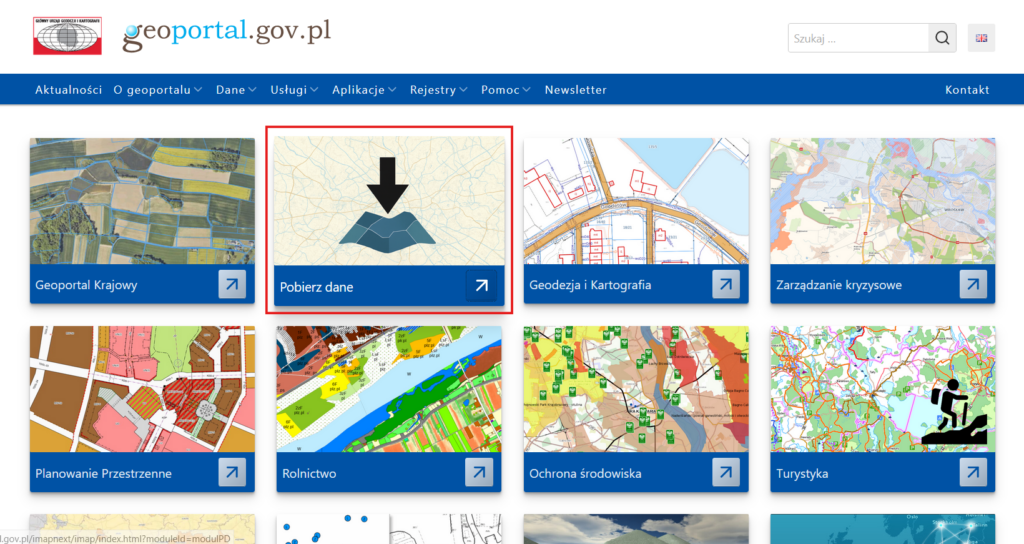Expand the Usługi dropdown menu
The width and height of the screenshot is (1024, 544).
[294, 90]
